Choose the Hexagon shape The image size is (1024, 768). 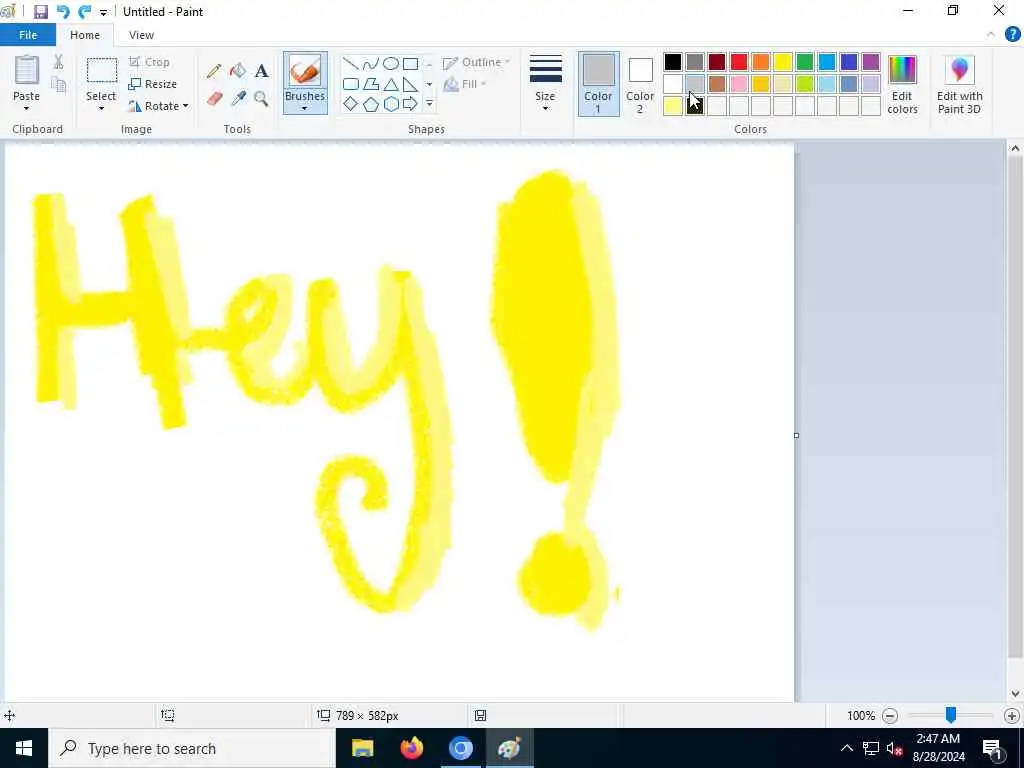point(391,104)
